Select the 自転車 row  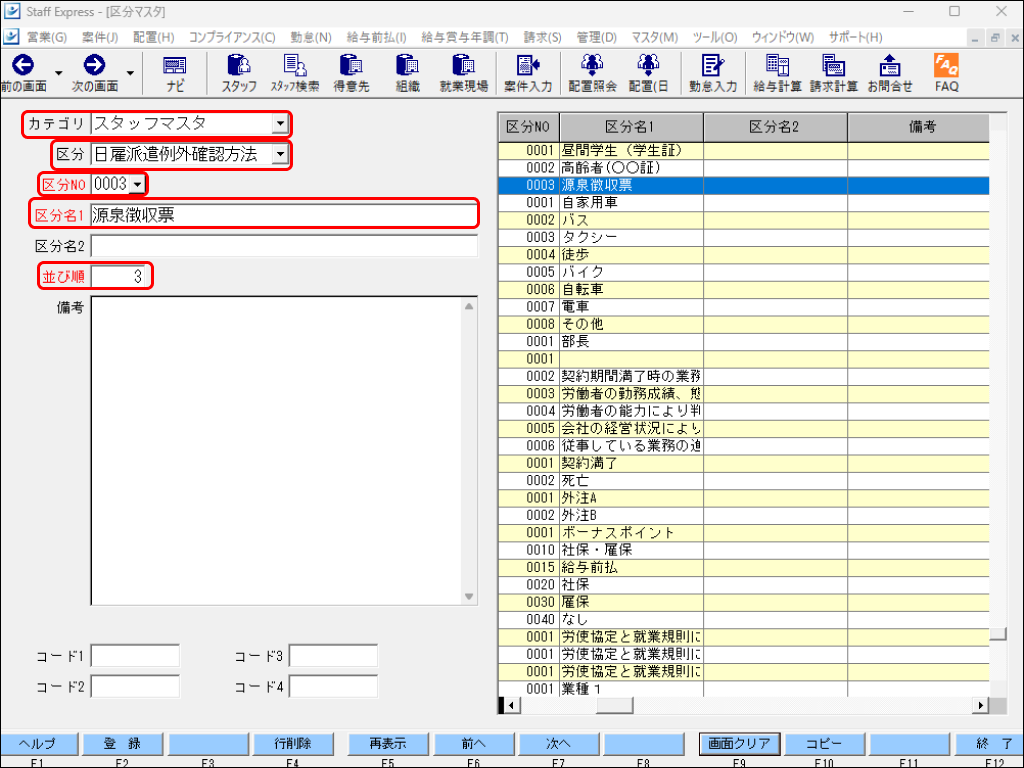[x=743, y=289]
